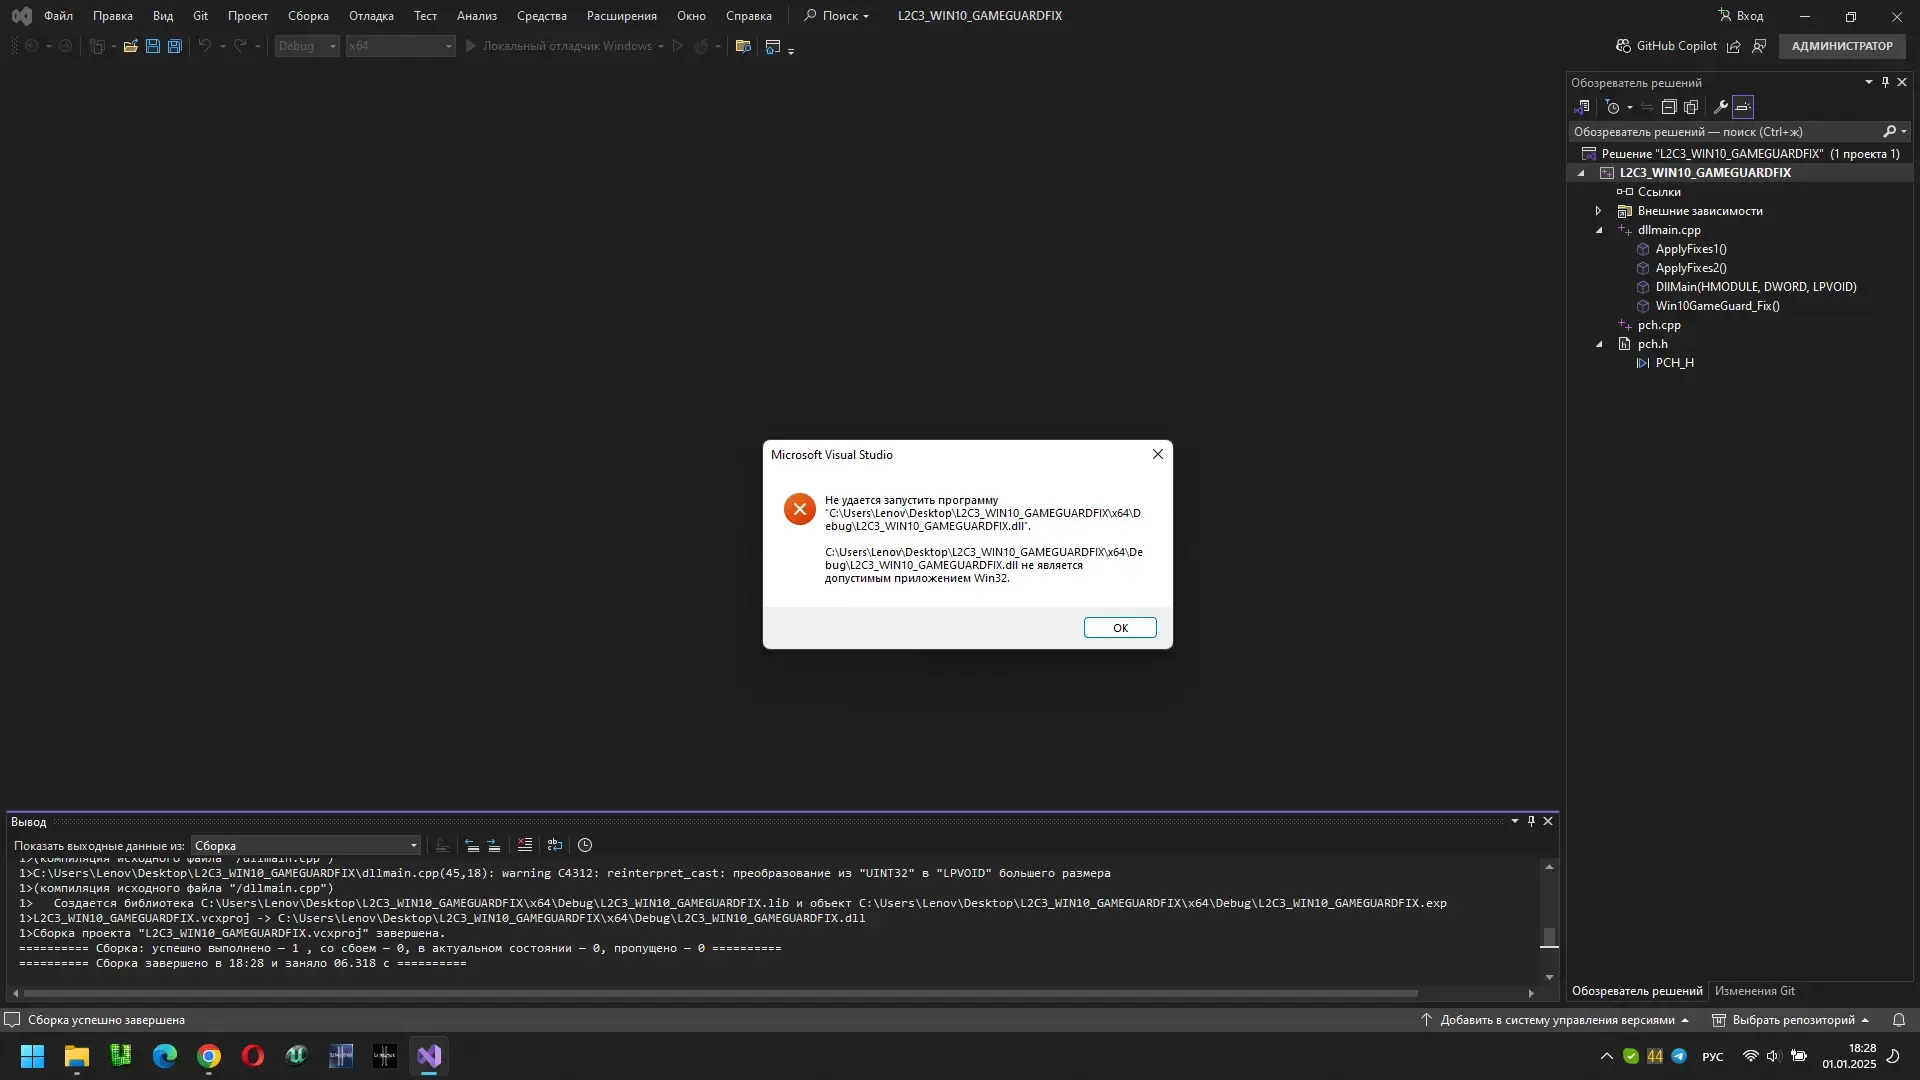1920x1080 pixels.
Task: Click the Open File folder icon in toolbar
Action: pyautogui.click(x=130, y=46)
